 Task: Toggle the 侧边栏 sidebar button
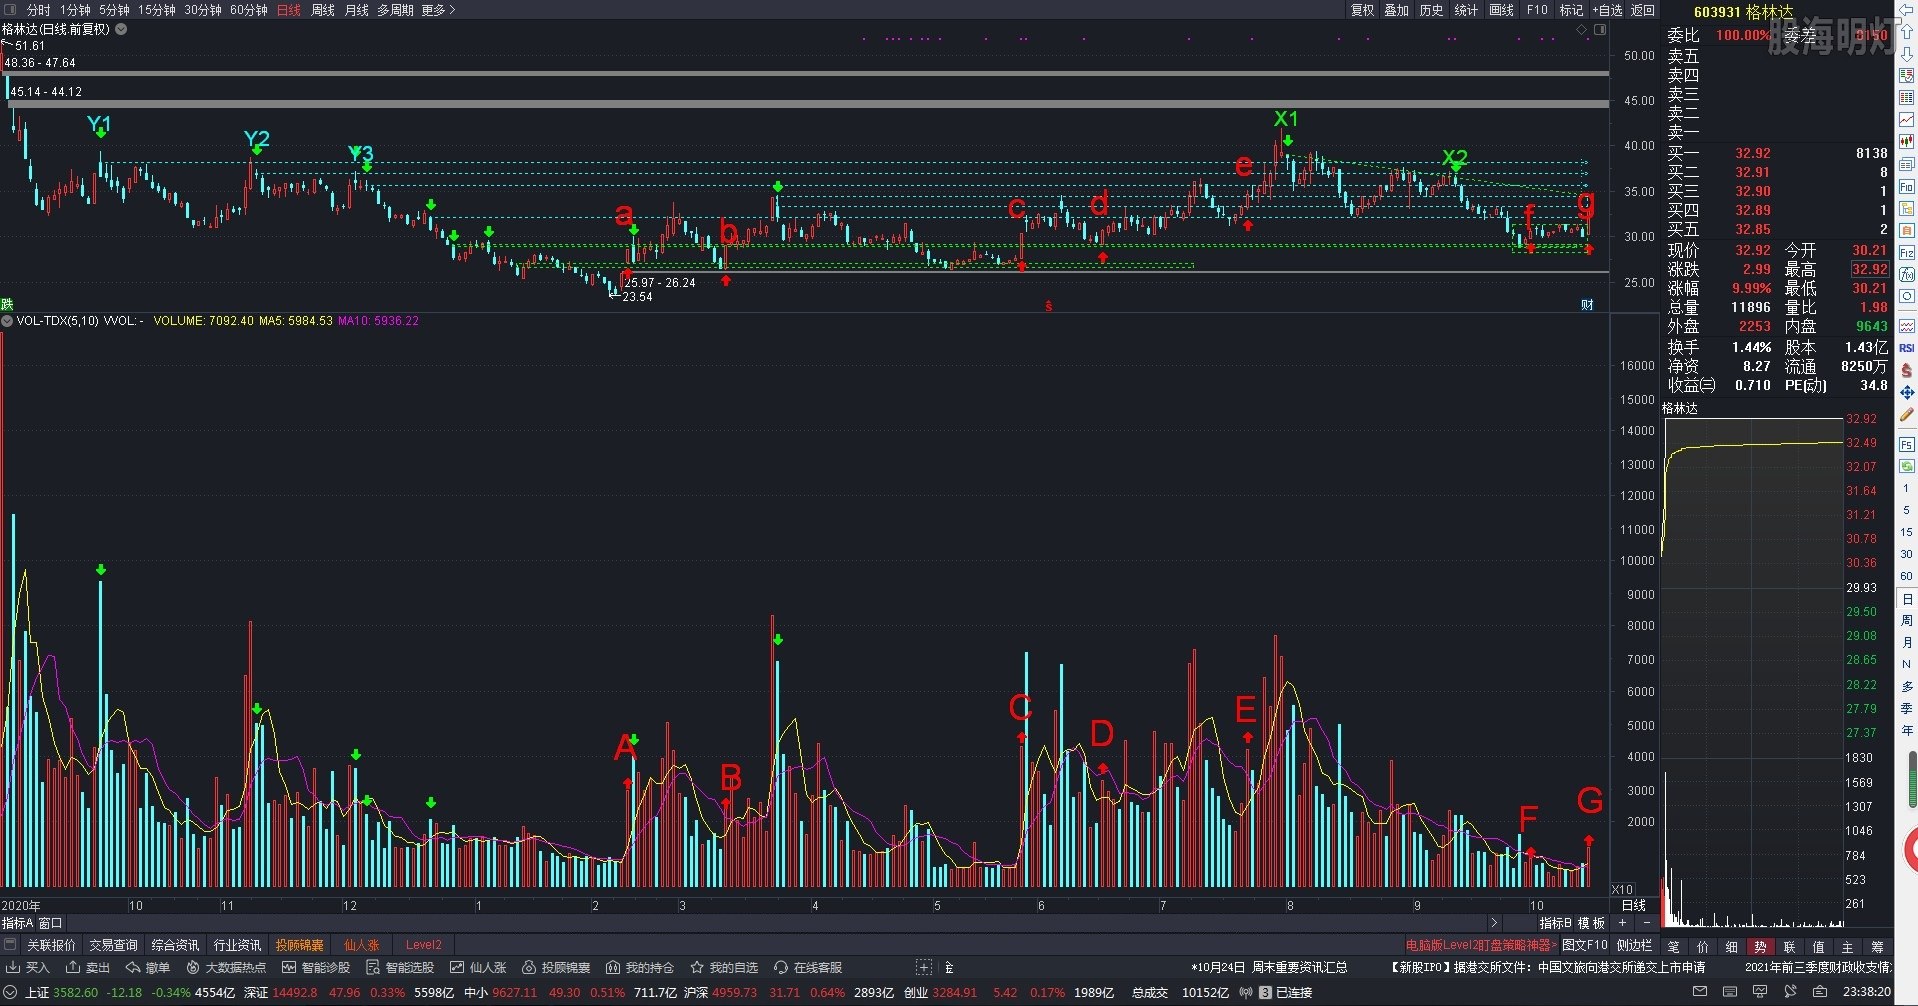tap(1635, 945)
